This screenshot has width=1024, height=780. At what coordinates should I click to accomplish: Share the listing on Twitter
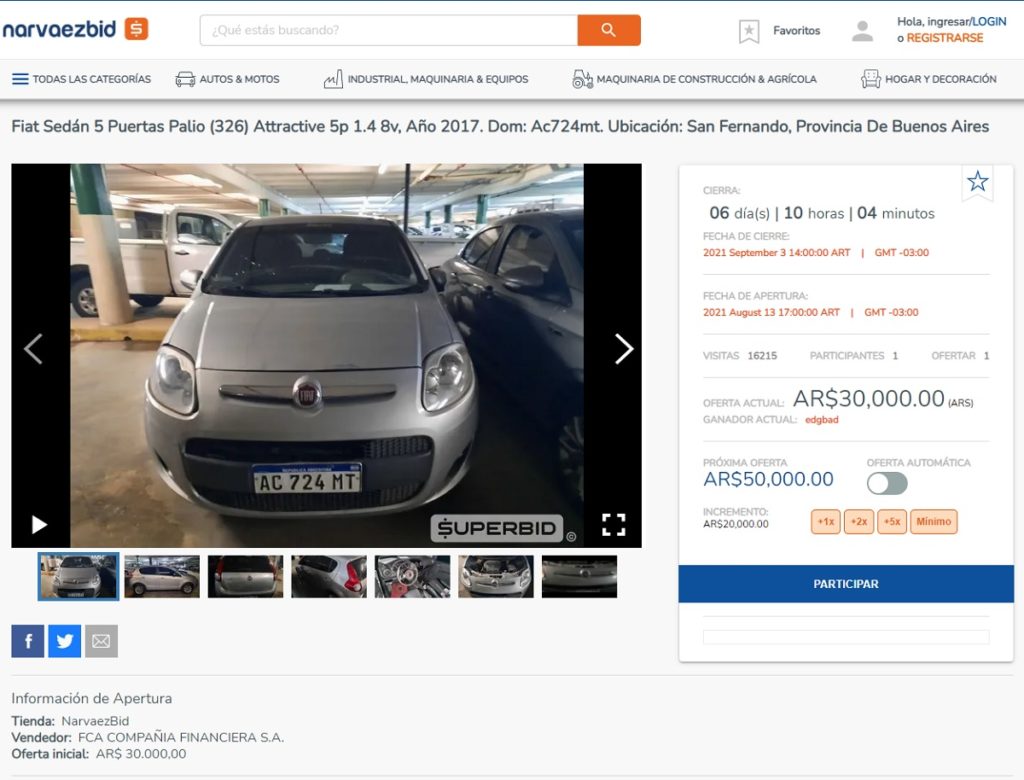tap(64, 640)
